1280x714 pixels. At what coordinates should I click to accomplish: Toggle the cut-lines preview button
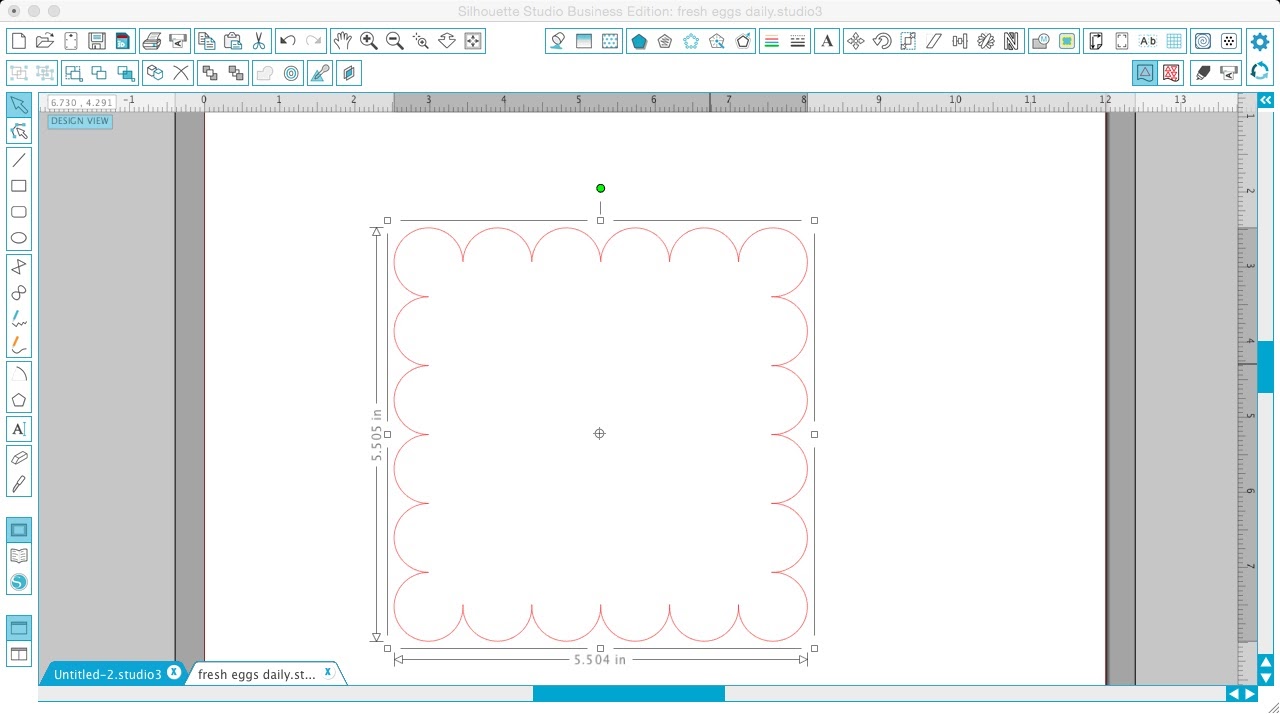coord(1169,73)
